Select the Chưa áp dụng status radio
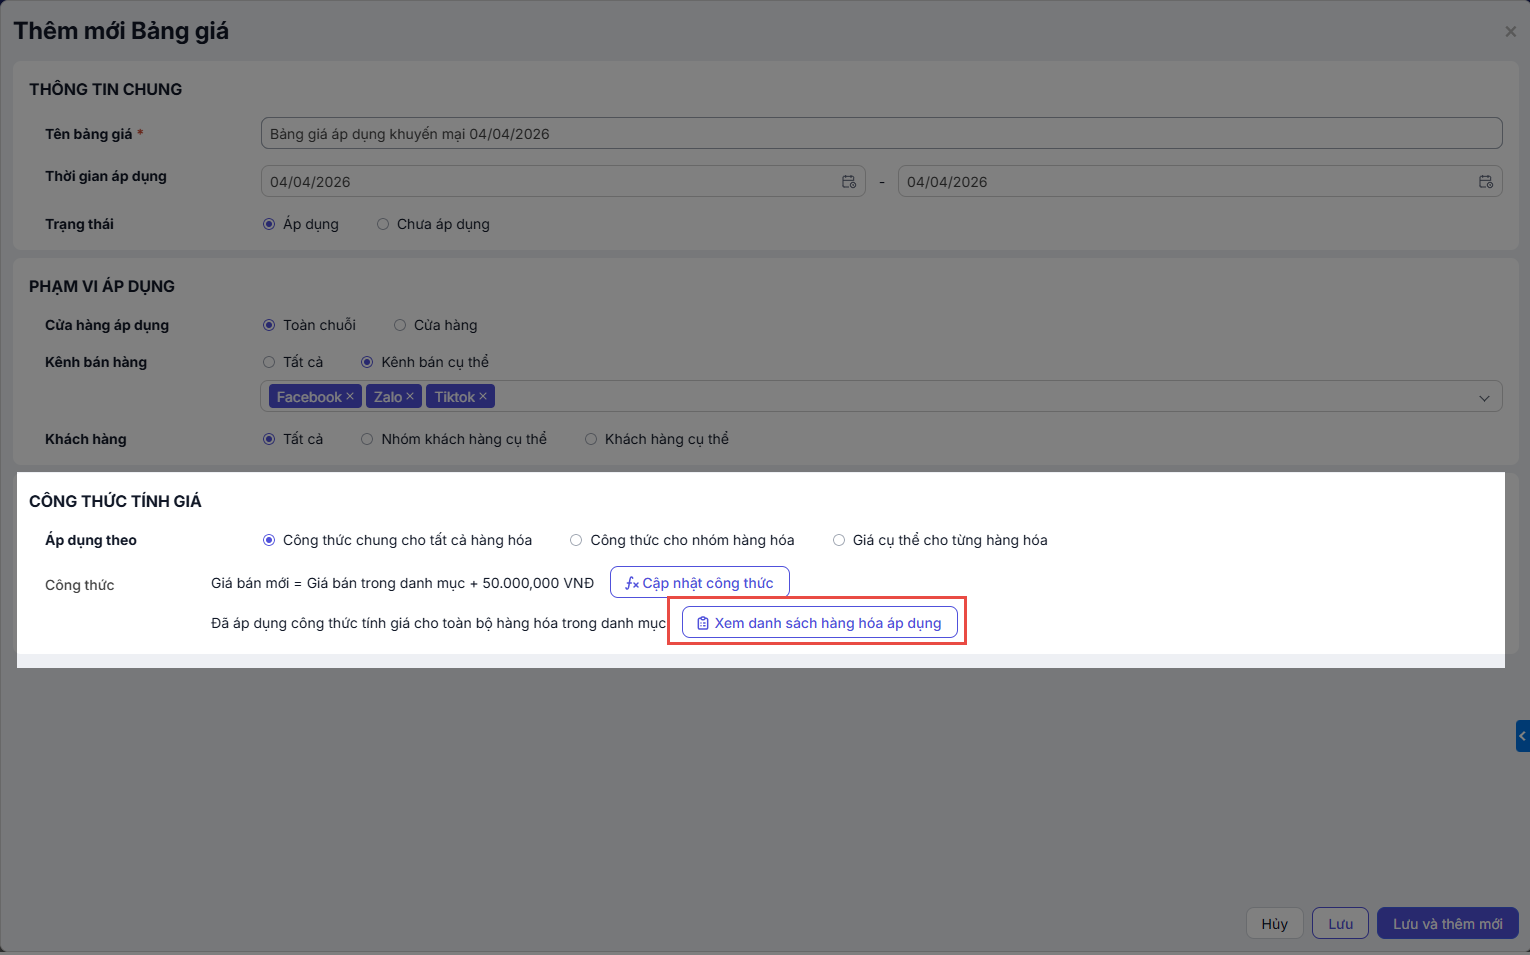Image resolution: width=1530 pixels, height=955 pixels. [x=383, y=225]
